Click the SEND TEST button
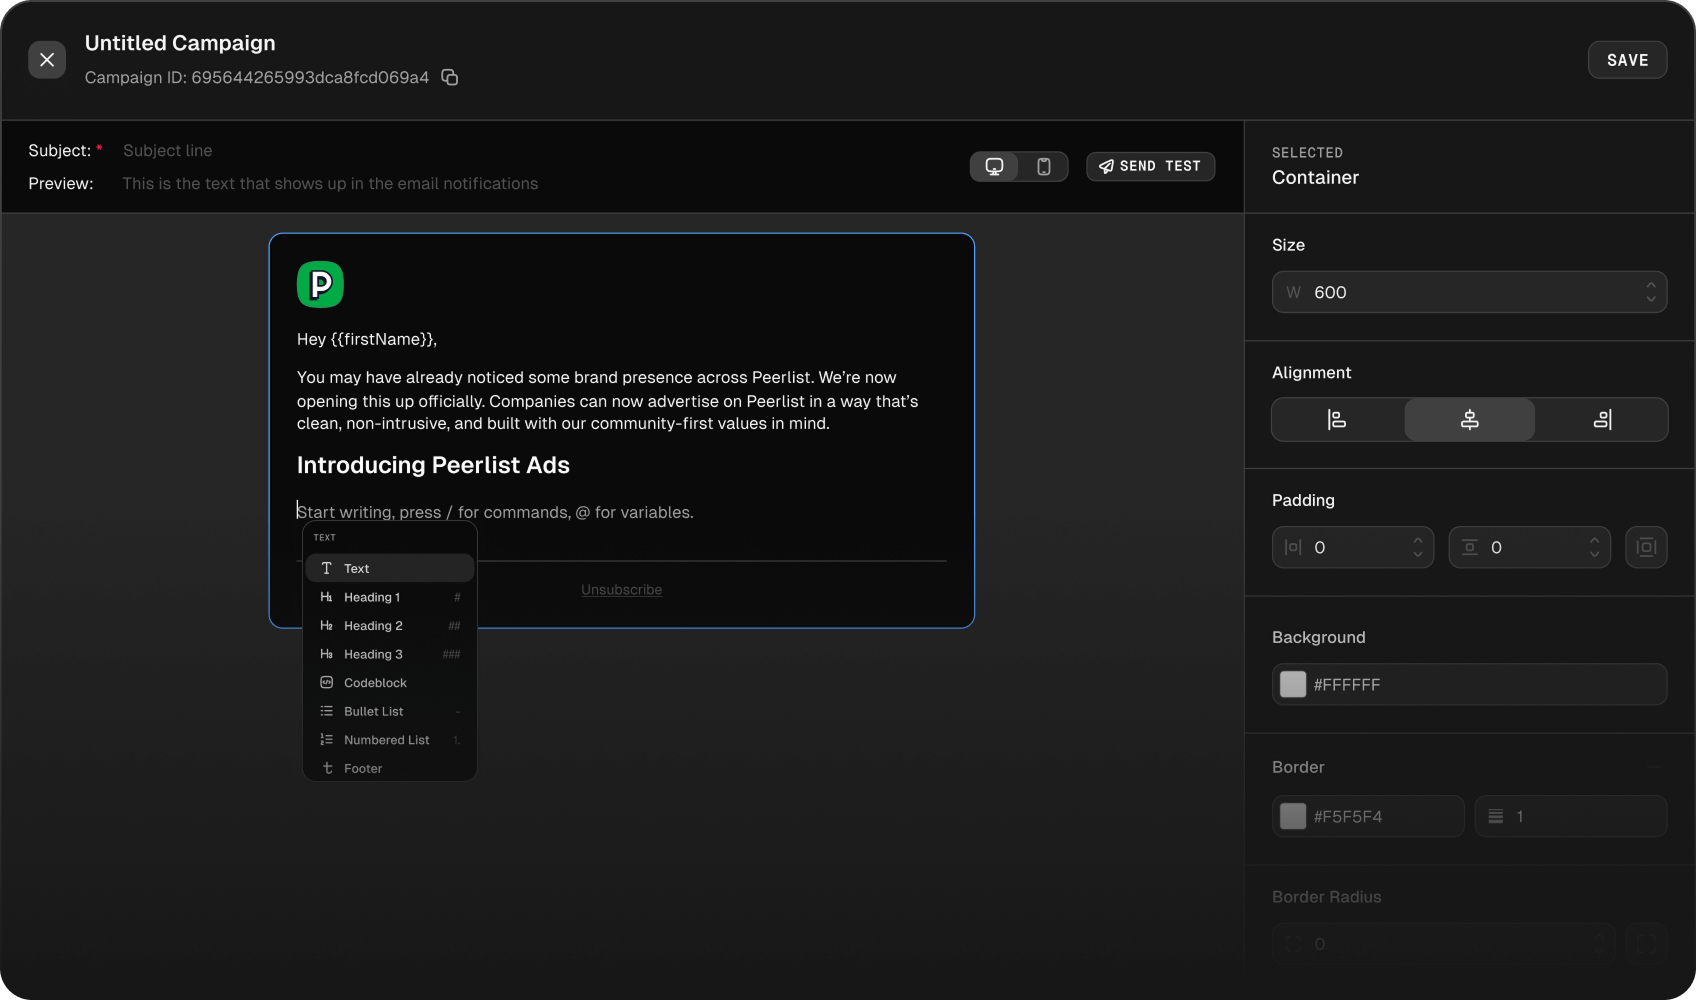The height and width of the screenshot is (1000, 1696). pos(1150,167)
